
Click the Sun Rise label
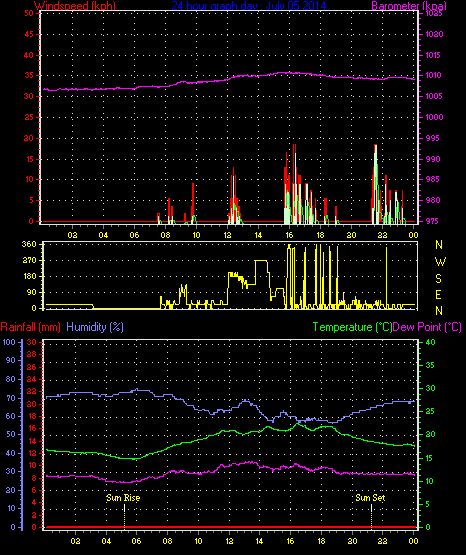[123, 498]
